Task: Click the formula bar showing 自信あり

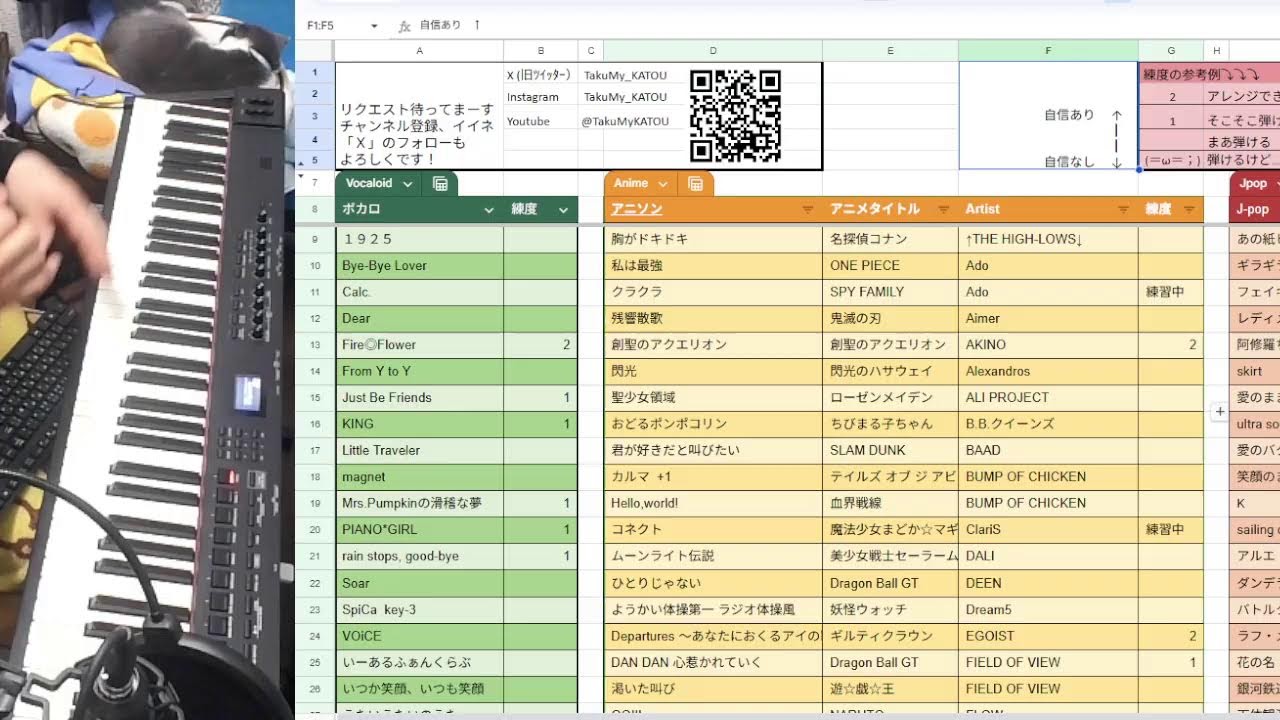Action: click(x=450, y=25)
